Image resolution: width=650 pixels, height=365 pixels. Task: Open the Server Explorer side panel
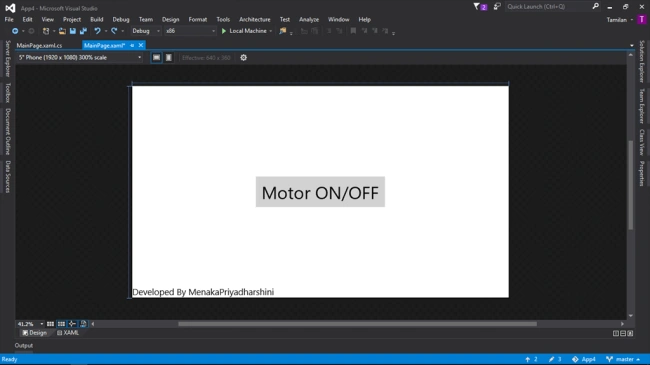pos(7,58)
